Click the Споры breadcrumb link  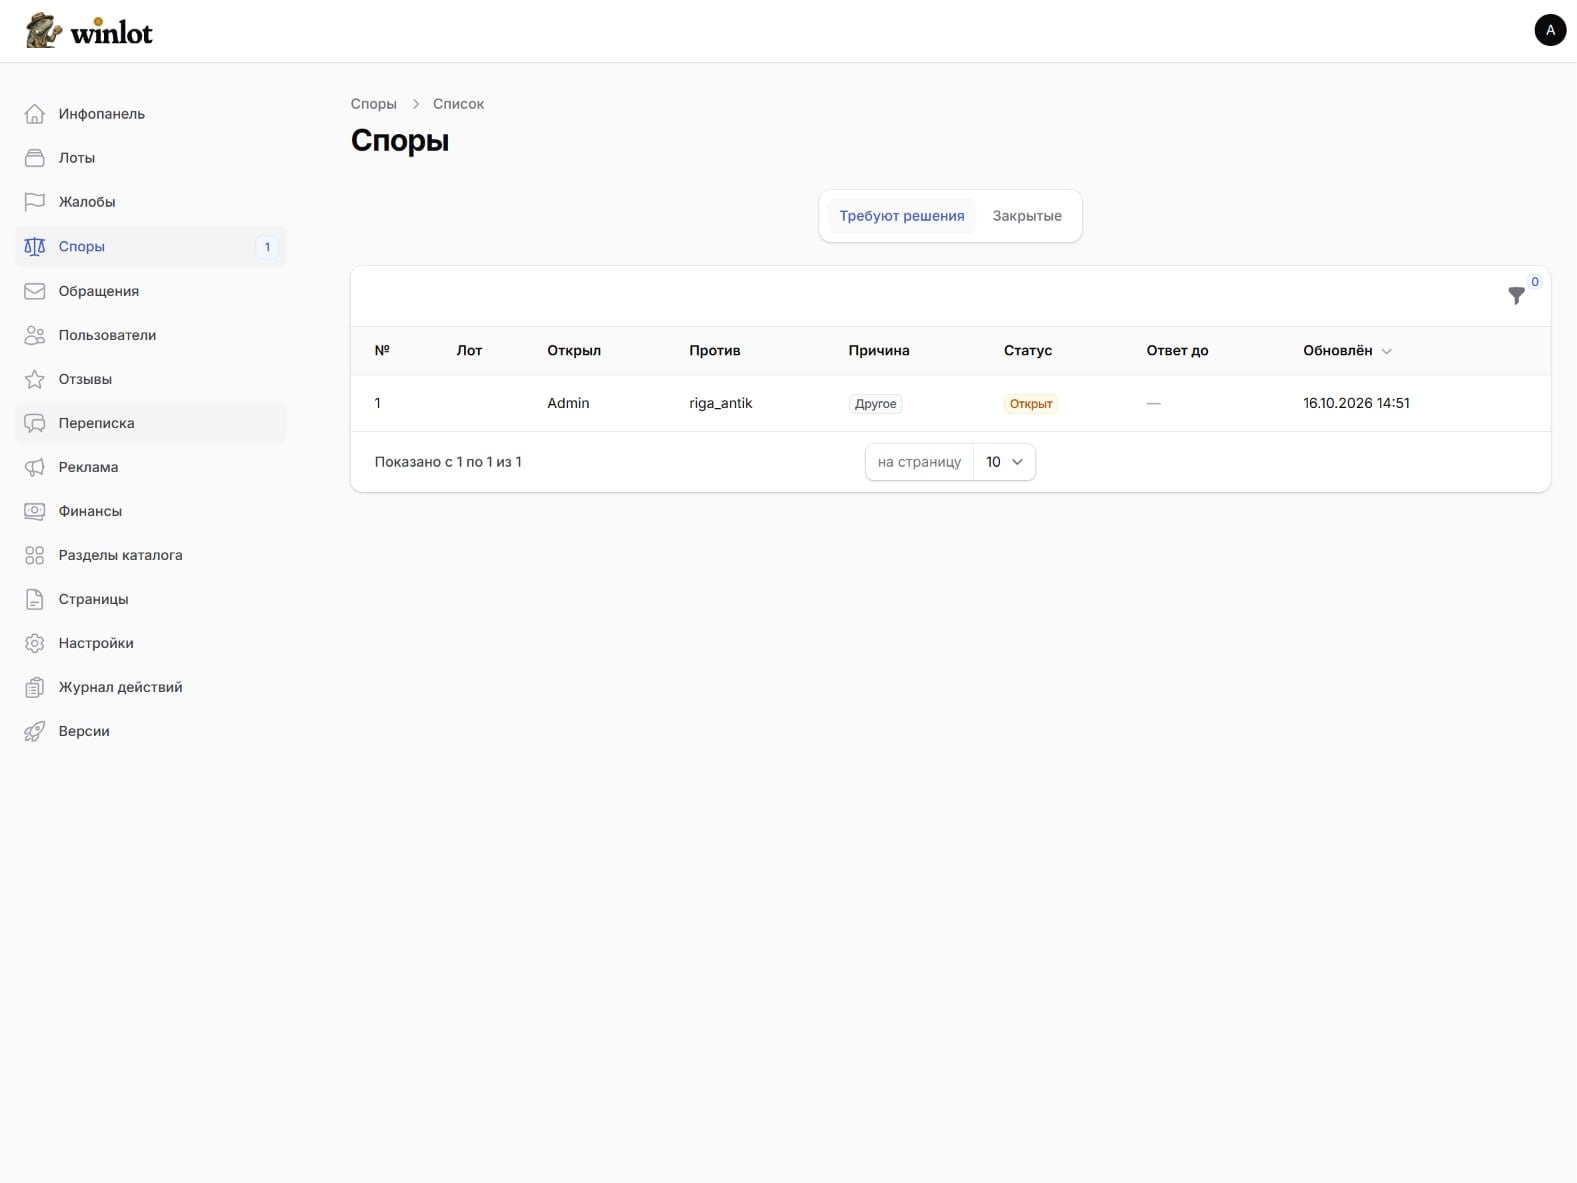coord(373,104)
